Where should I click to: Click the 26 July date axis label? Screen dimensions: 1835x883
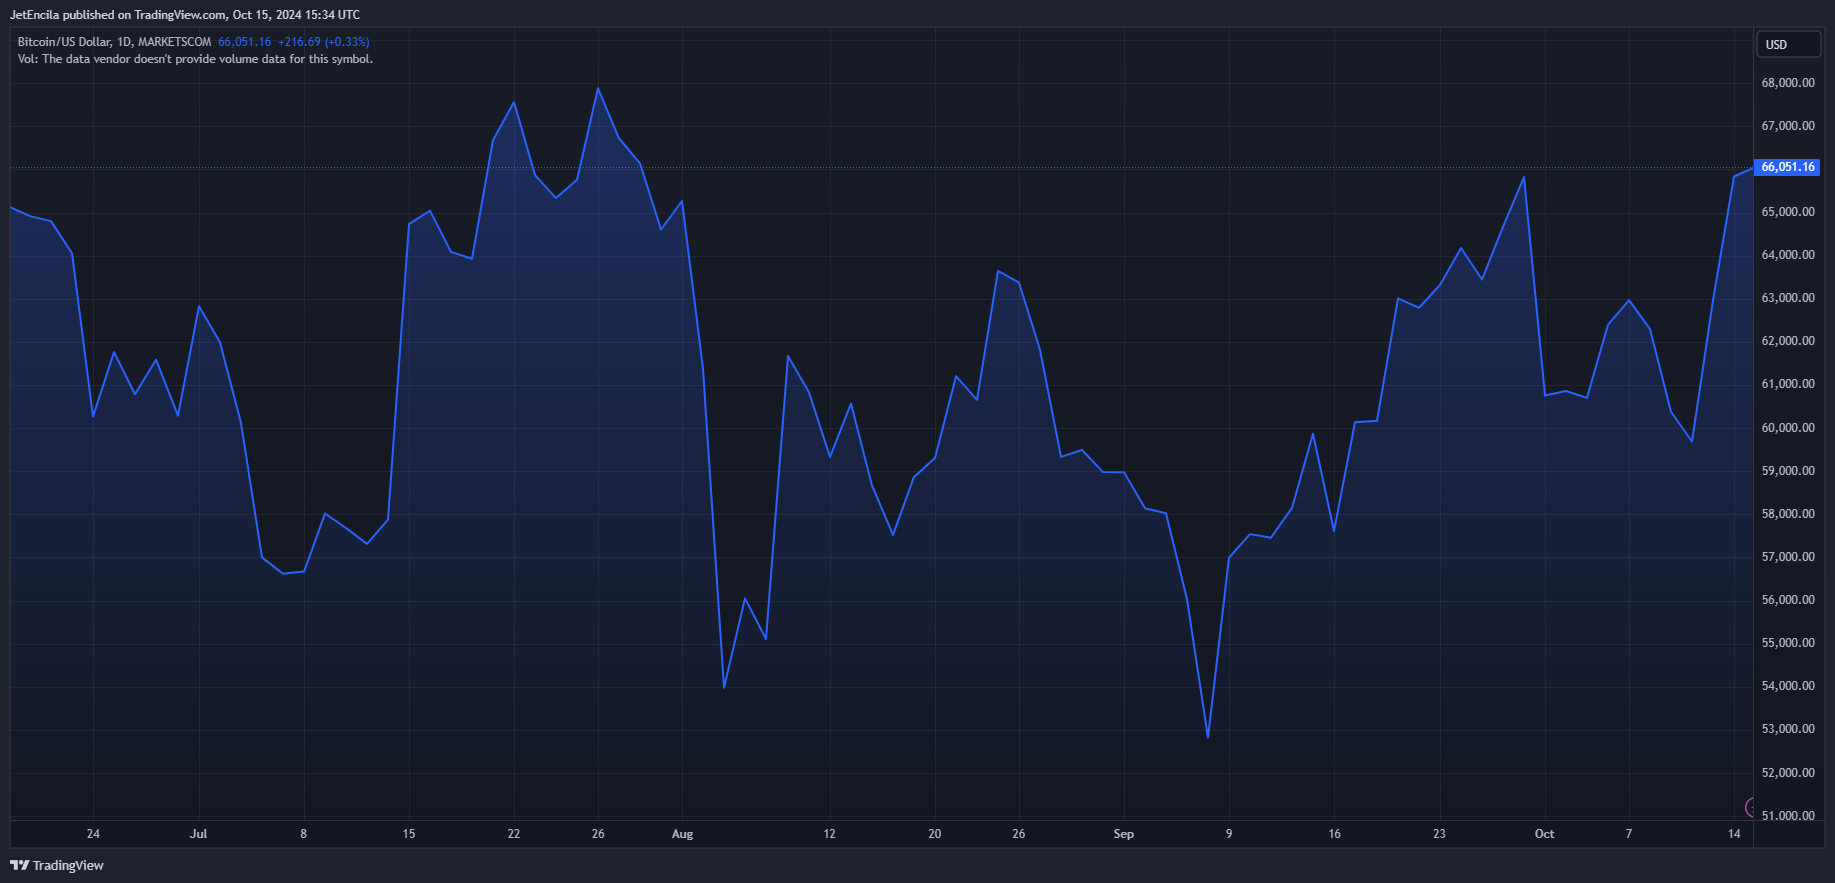tap(598, 834)
